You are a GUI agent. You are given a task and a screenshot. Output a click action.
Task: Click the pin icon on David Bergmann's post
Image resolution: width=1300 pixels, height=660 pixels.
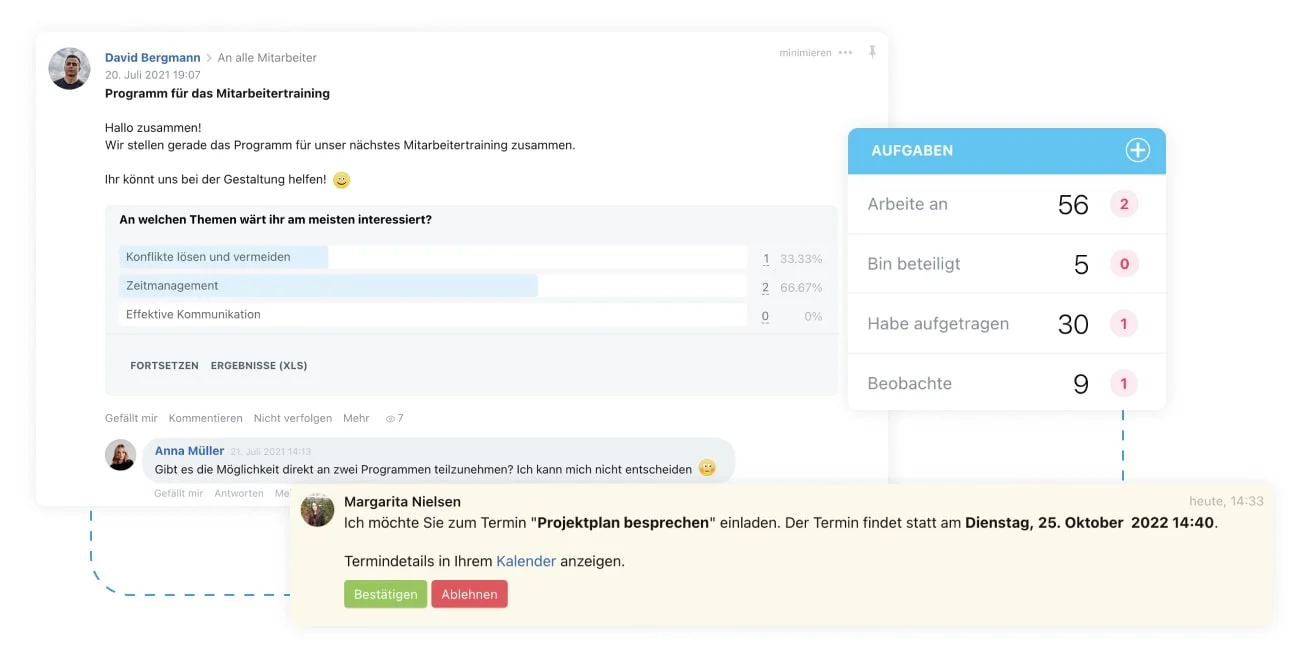[872, 52]
